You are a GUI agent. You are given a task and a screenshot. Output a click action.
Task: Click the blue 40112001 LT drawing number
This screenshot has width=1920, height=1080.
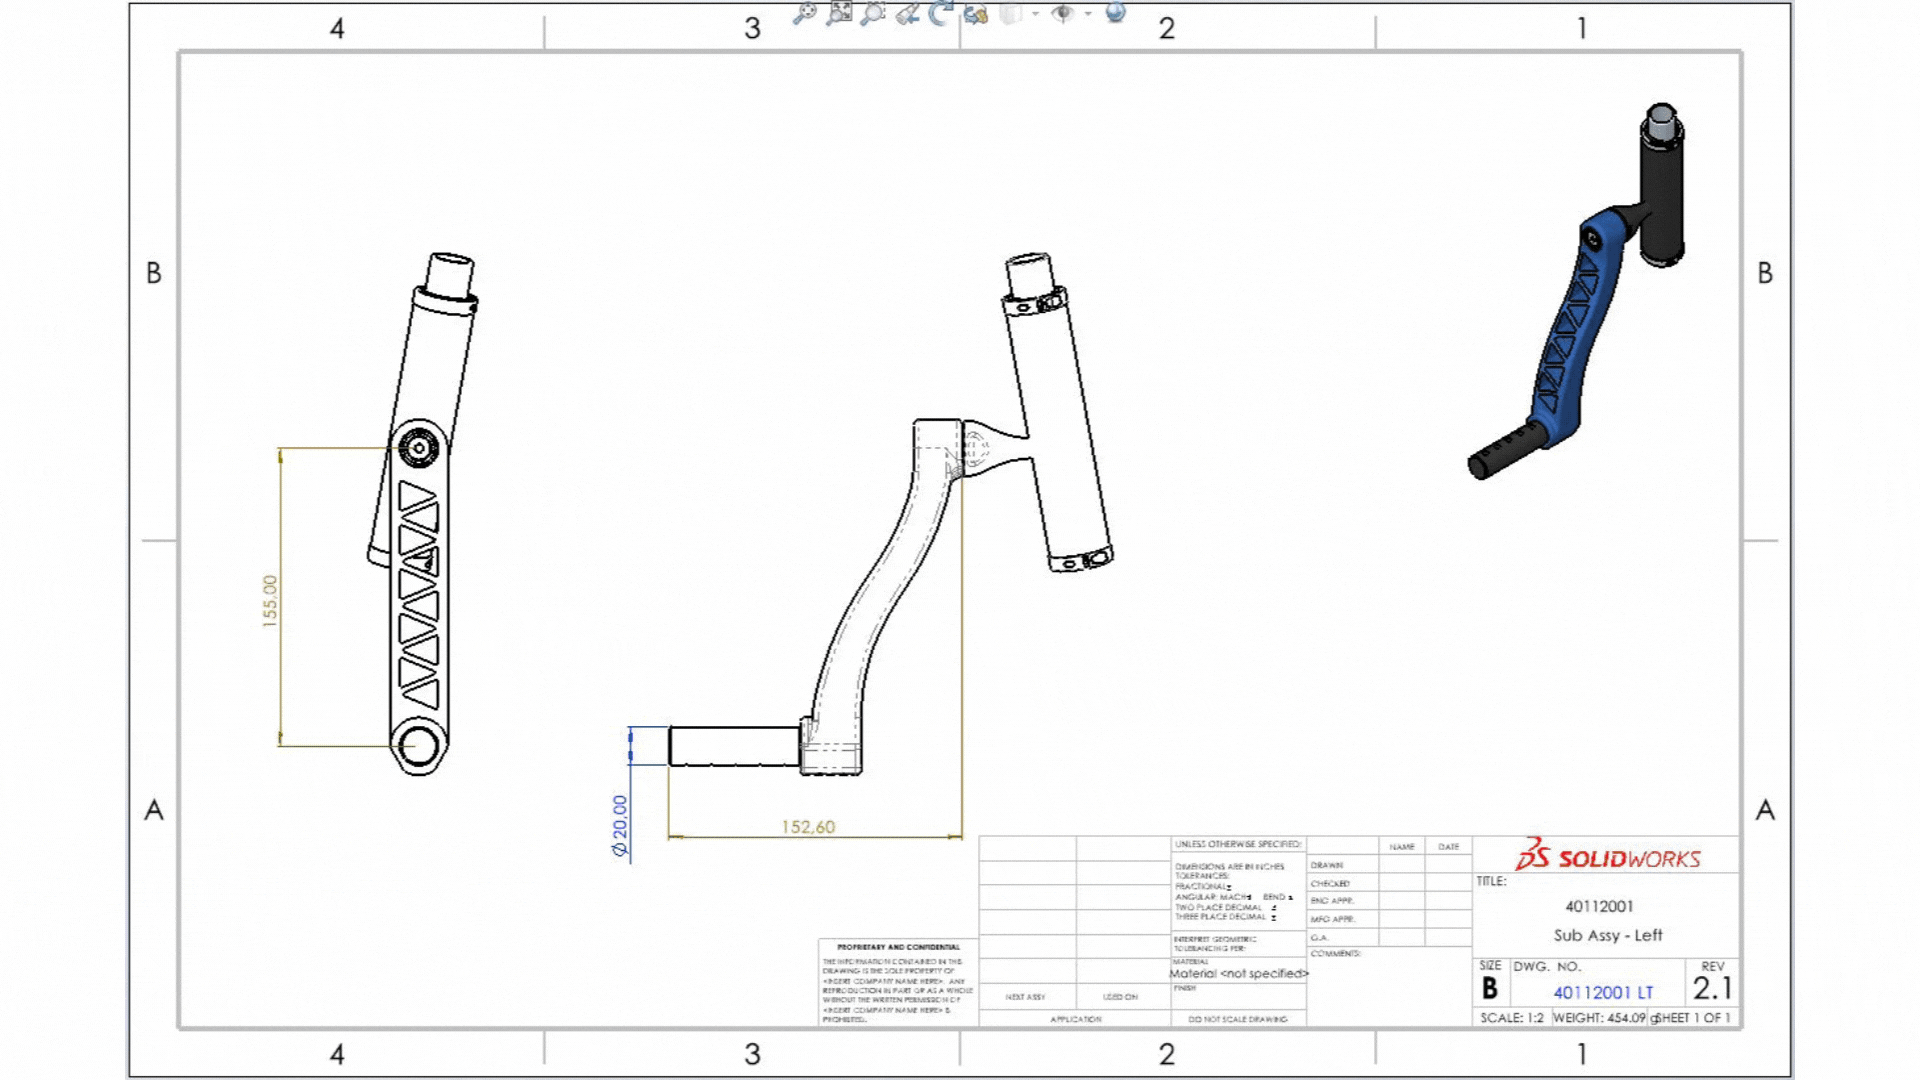tap(1603, 992)
